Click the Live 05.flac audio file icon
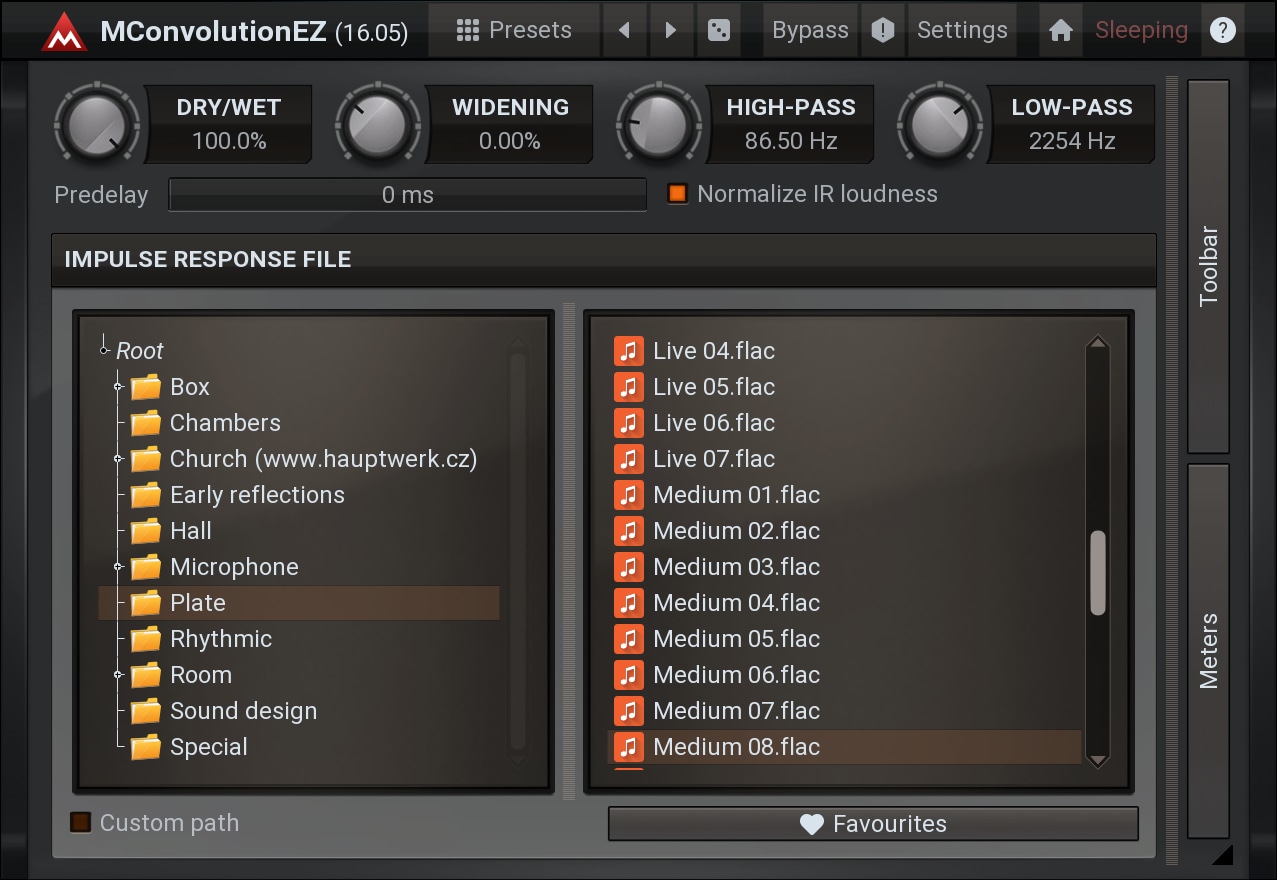The width and height of the screenshot is (1277, 880). coord(628,387)
